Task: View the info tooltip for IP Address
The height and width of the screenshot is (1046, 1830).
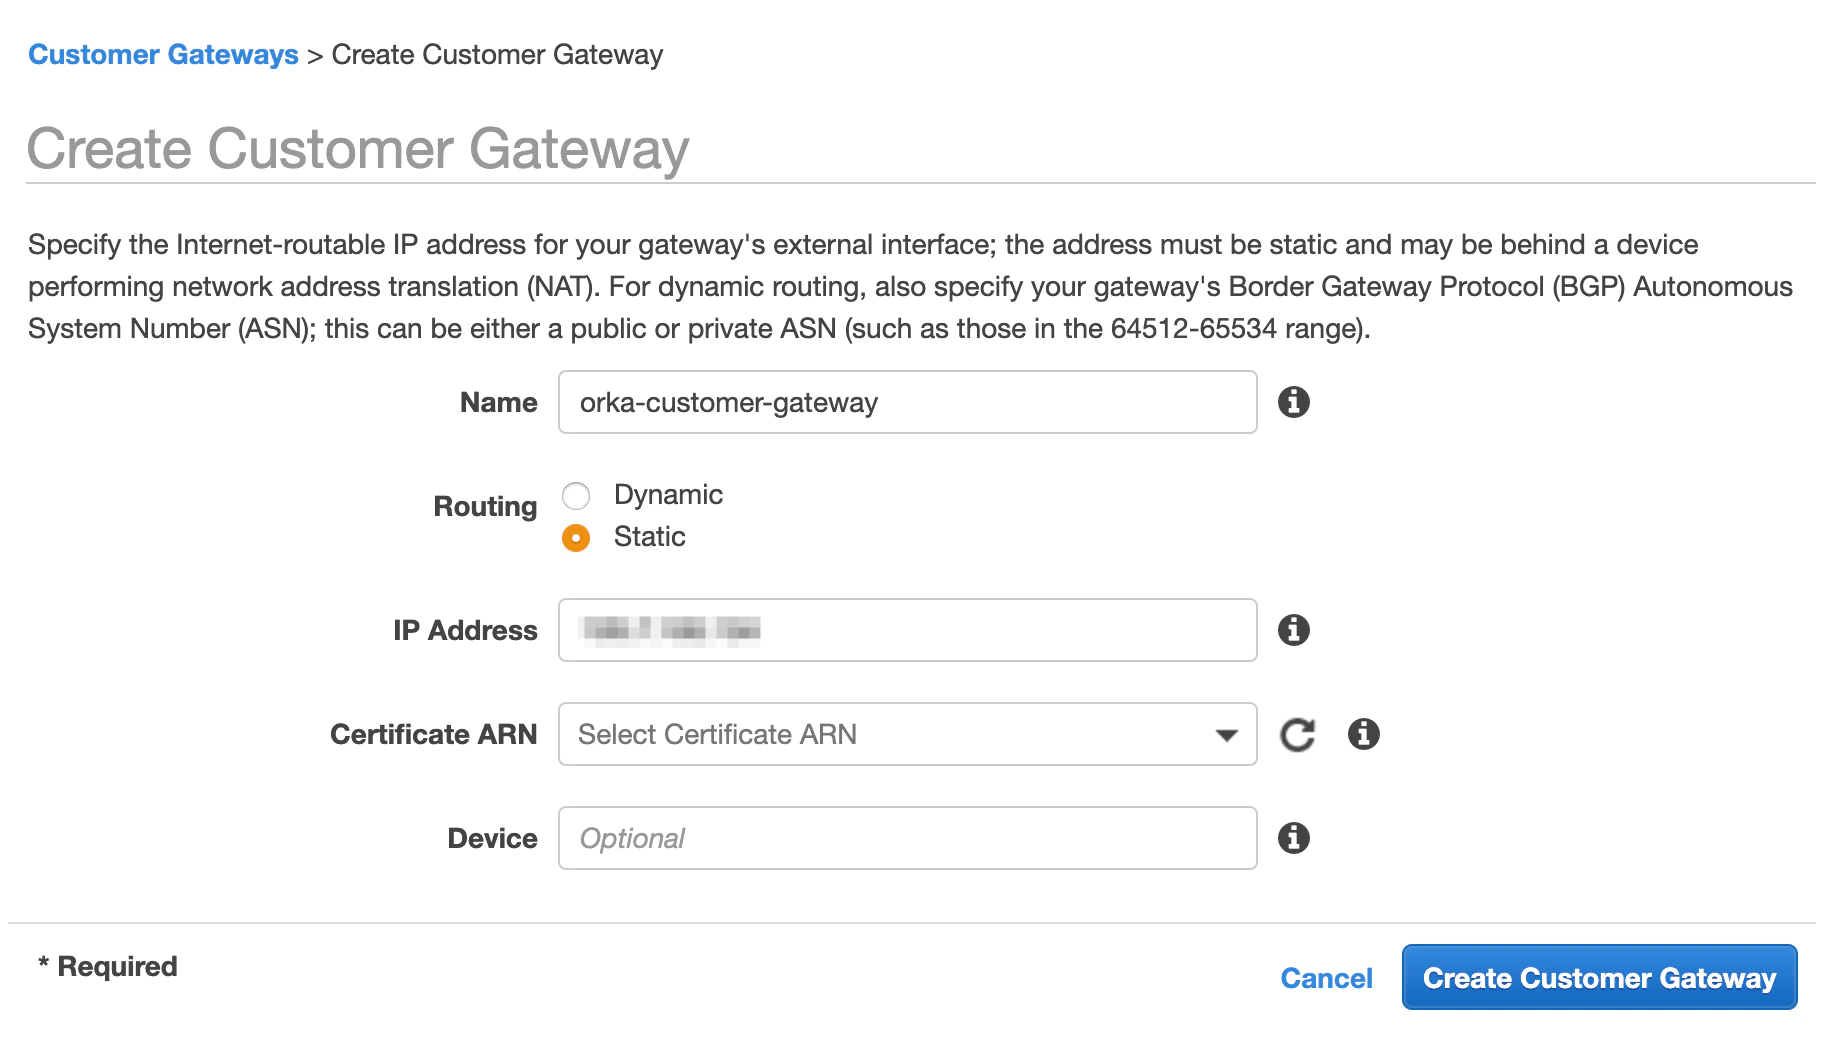Action: point(1294,630)
